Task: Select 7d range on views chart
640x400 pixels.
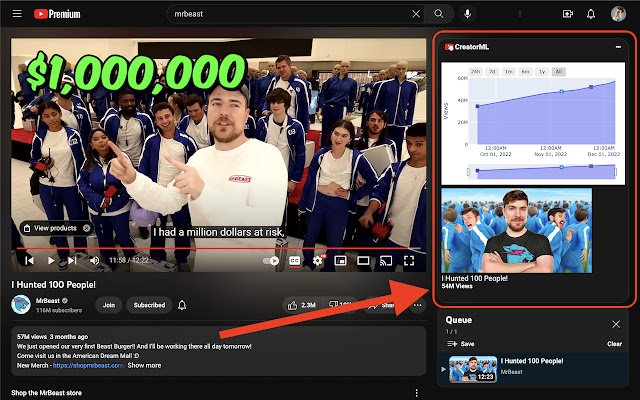Action: (492, 72)
